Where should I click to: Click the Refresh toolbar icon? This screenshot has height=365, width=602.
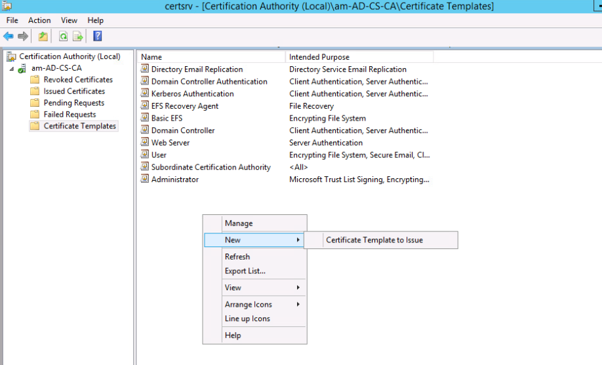pos(63,36)
